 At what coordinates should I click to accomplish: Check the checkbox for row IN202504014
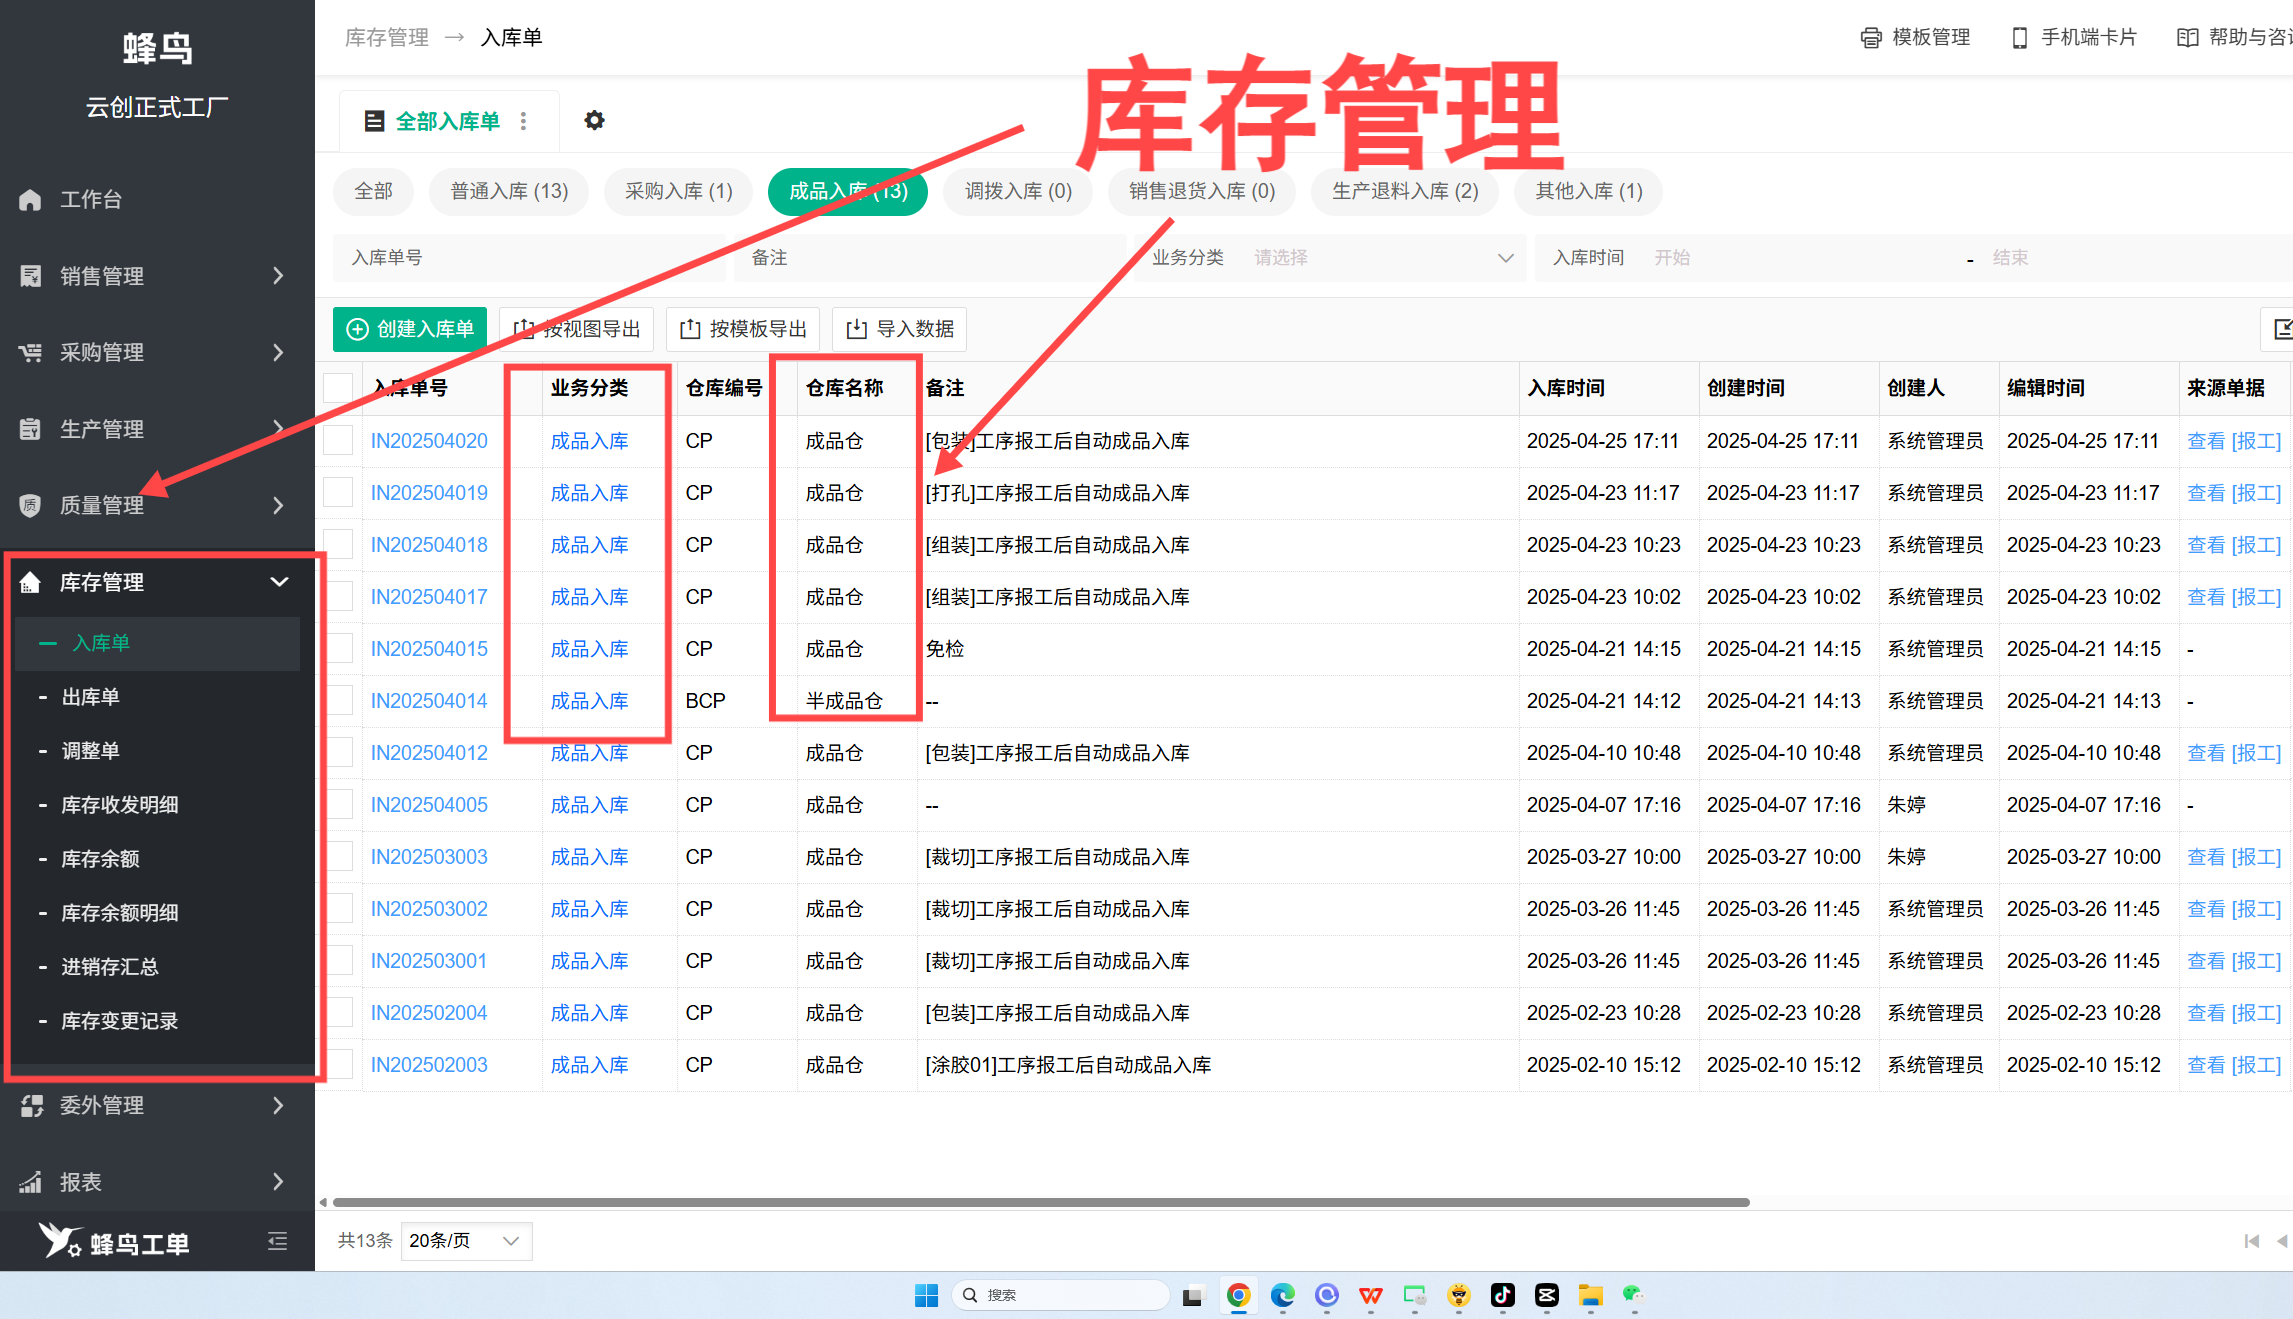coord(339,700)
